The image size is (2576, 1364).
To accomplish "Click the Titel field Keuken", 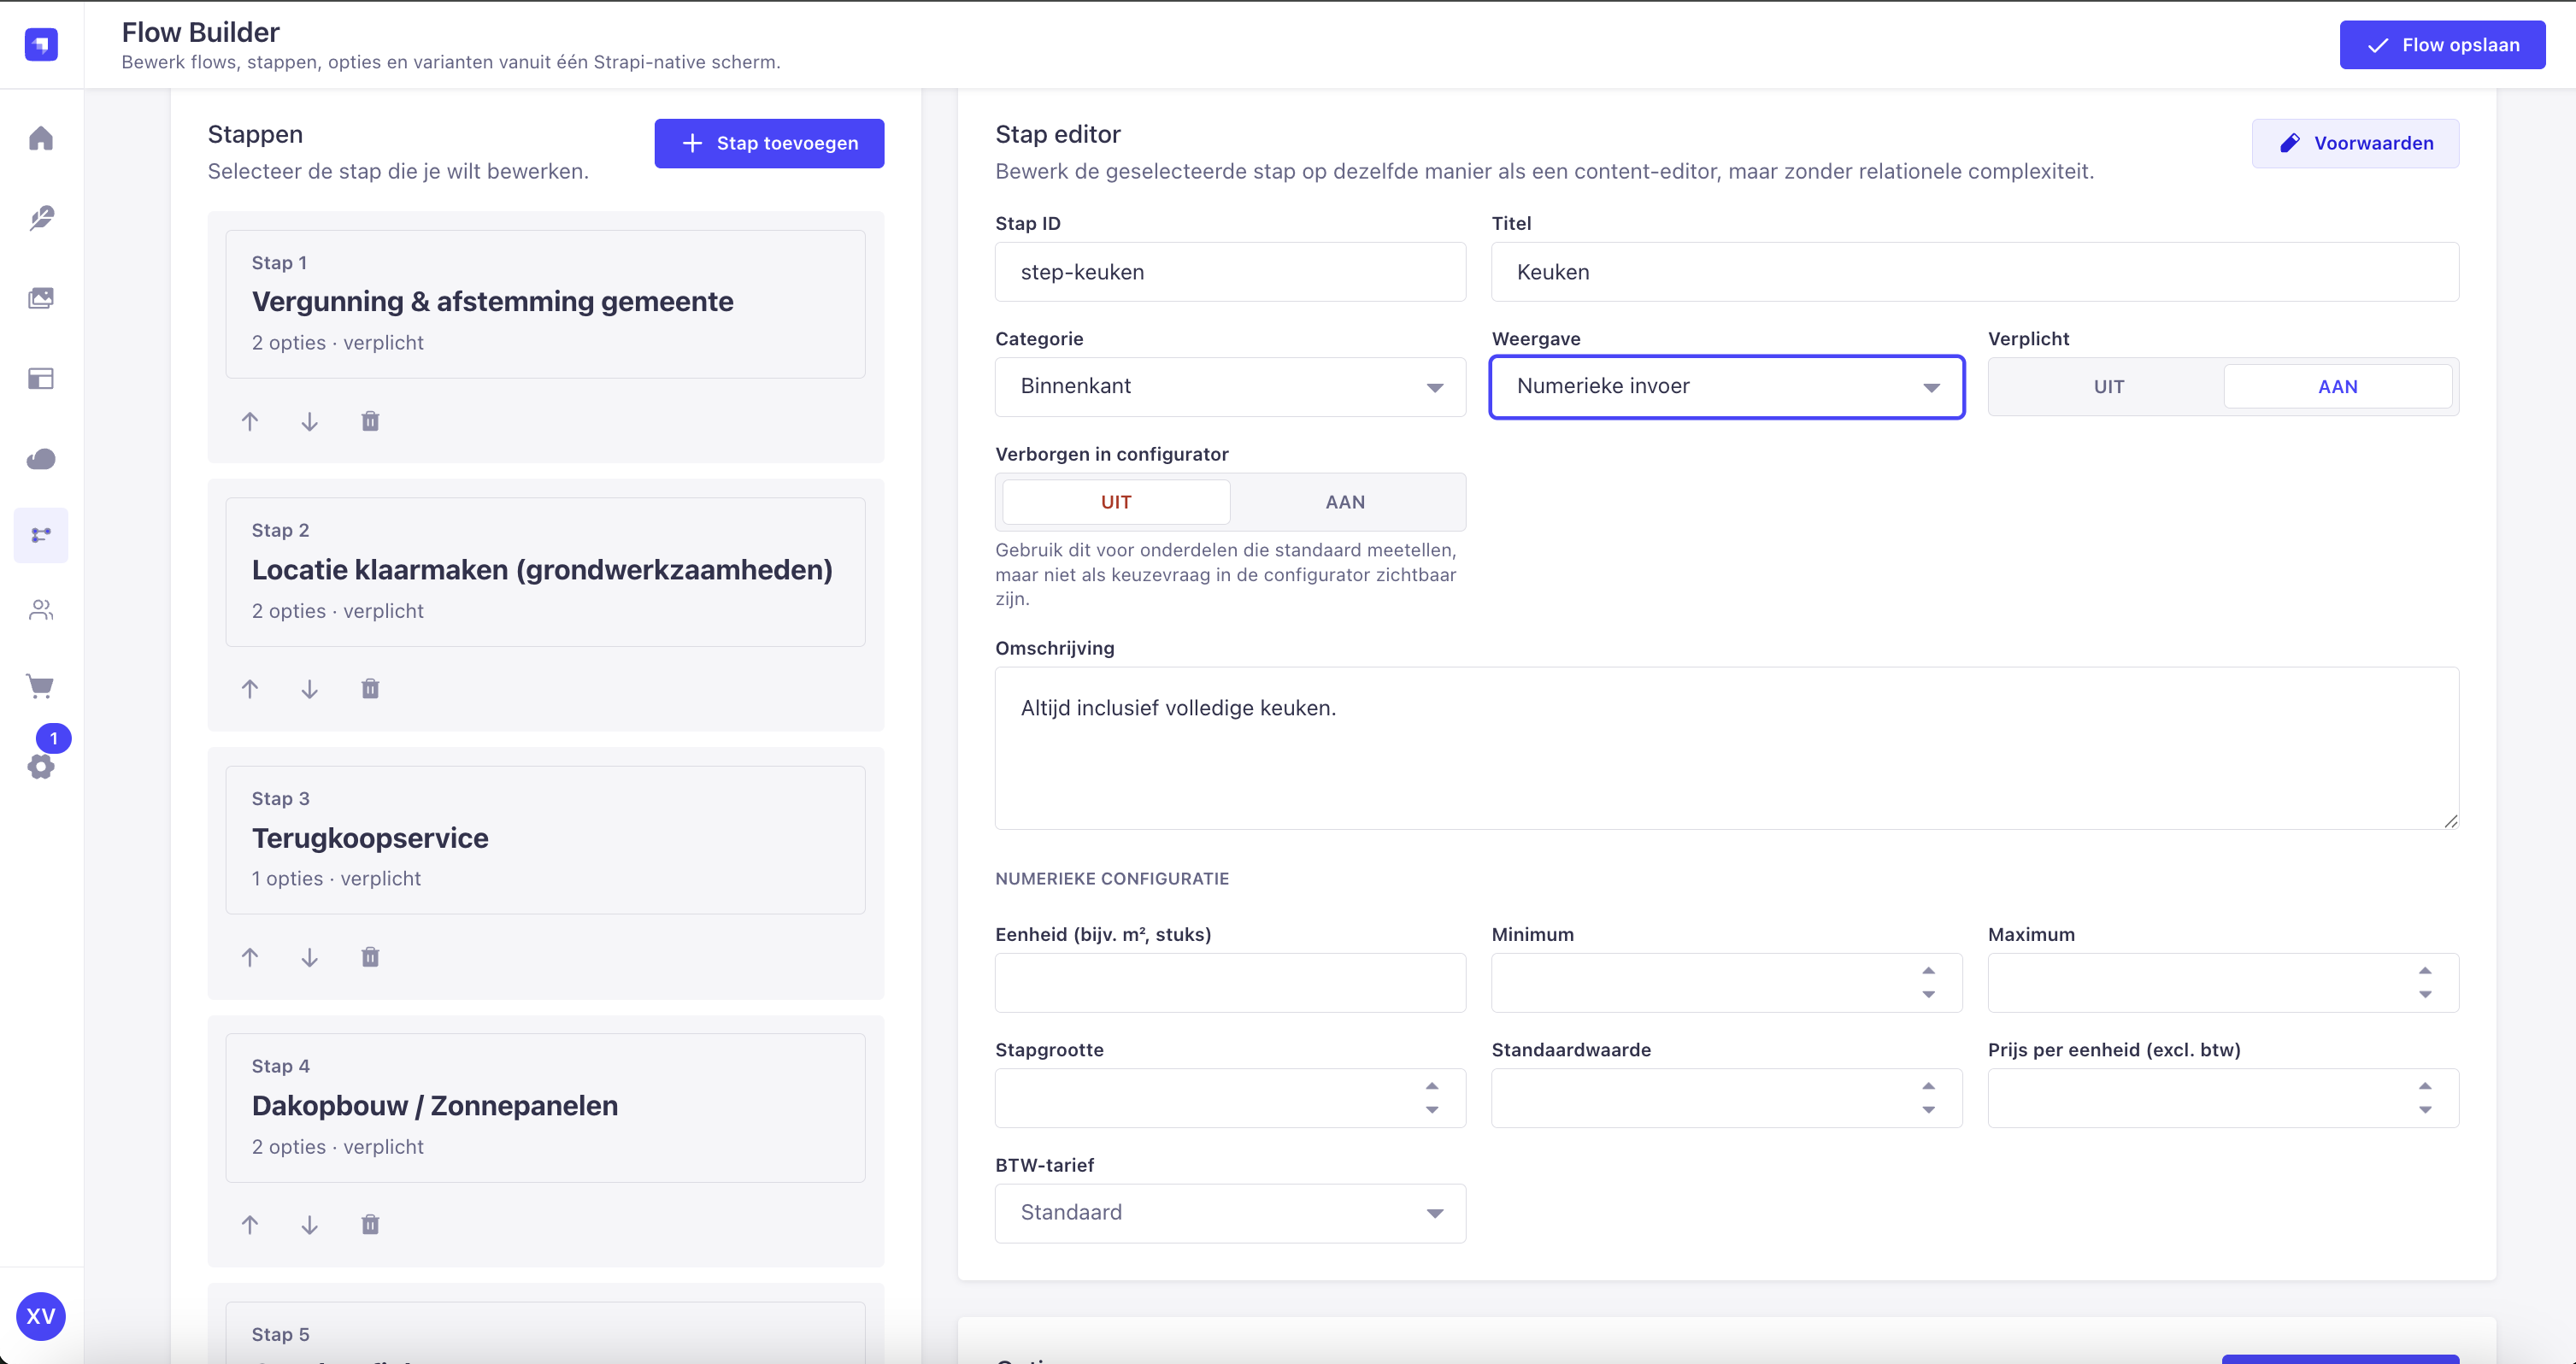I will [x=1974, y=272].
